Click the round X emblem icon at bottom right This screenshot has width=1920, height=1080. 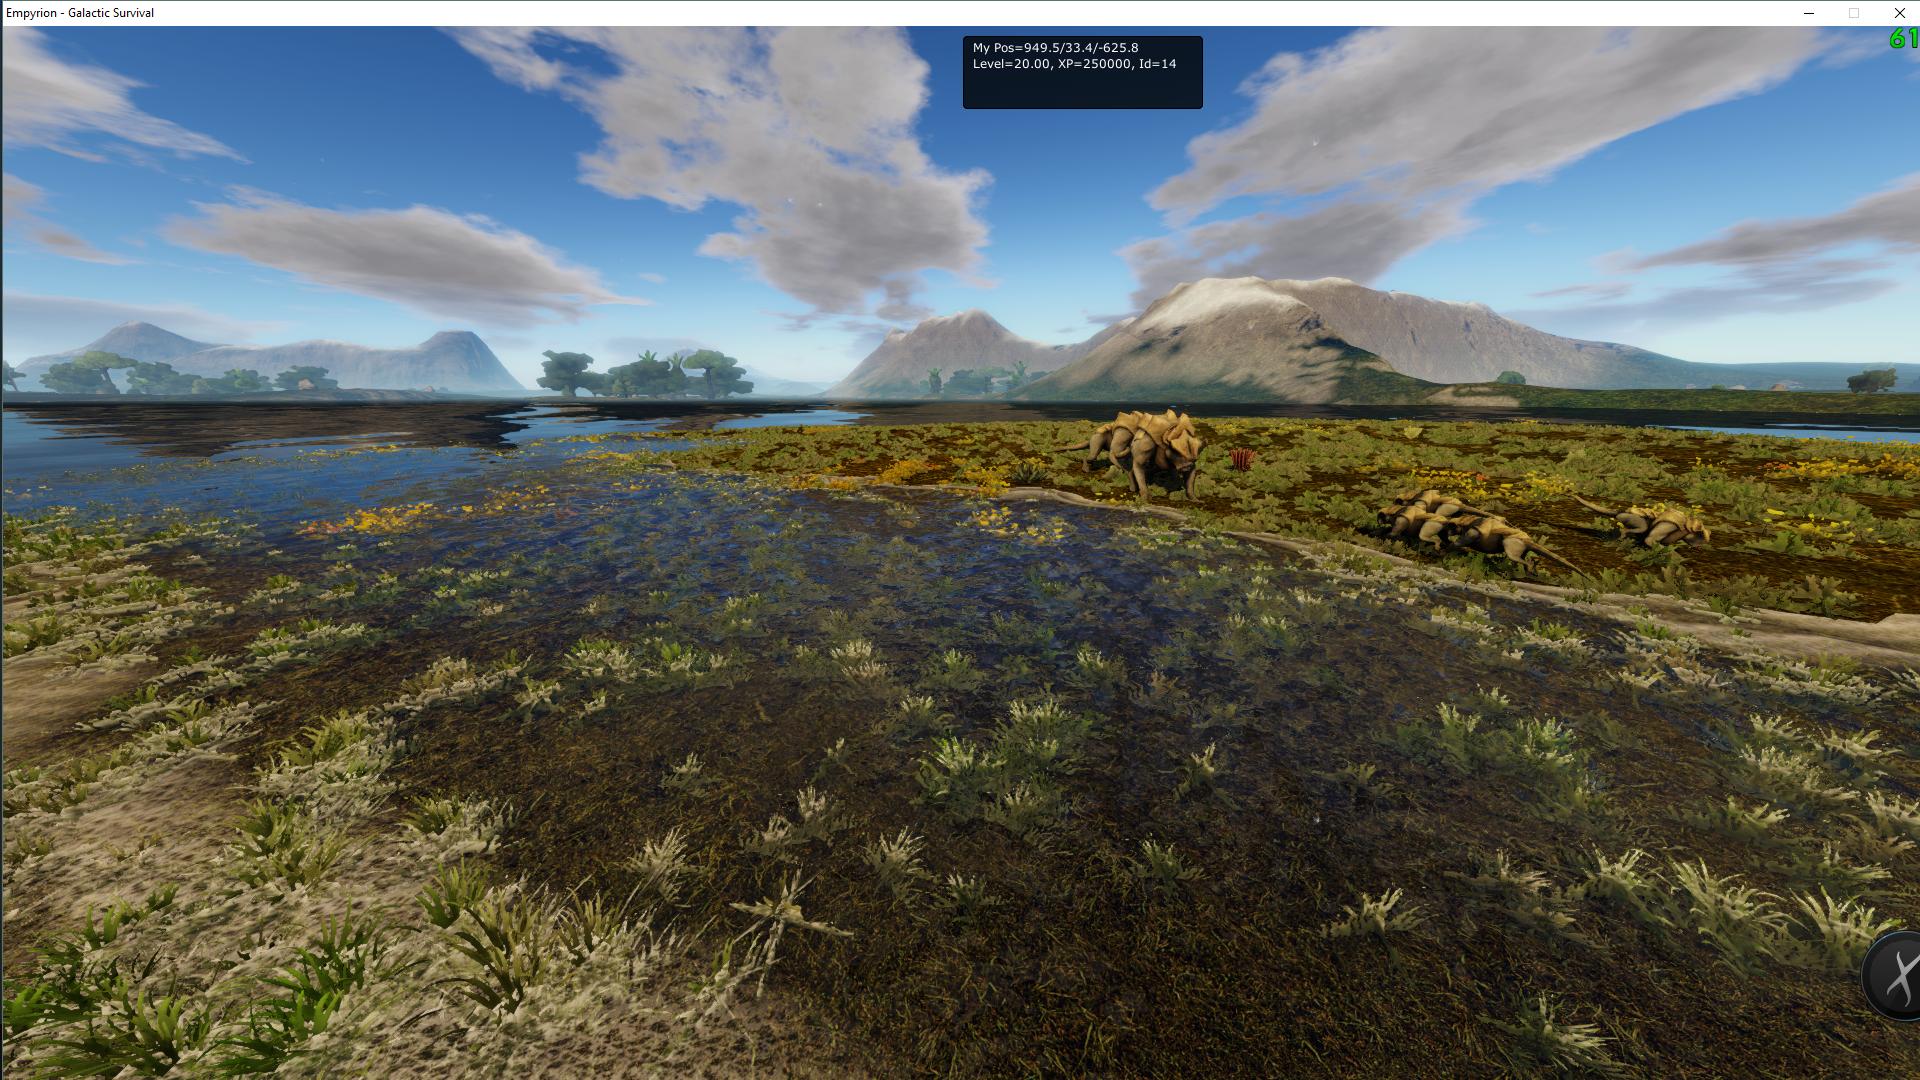click(1893, 975)
